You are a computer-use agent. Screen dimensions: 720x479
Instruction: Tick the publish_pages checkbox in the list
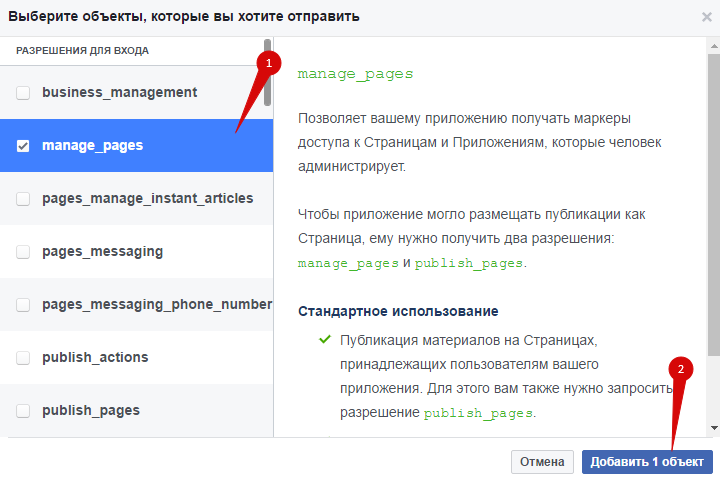(23, 411)
